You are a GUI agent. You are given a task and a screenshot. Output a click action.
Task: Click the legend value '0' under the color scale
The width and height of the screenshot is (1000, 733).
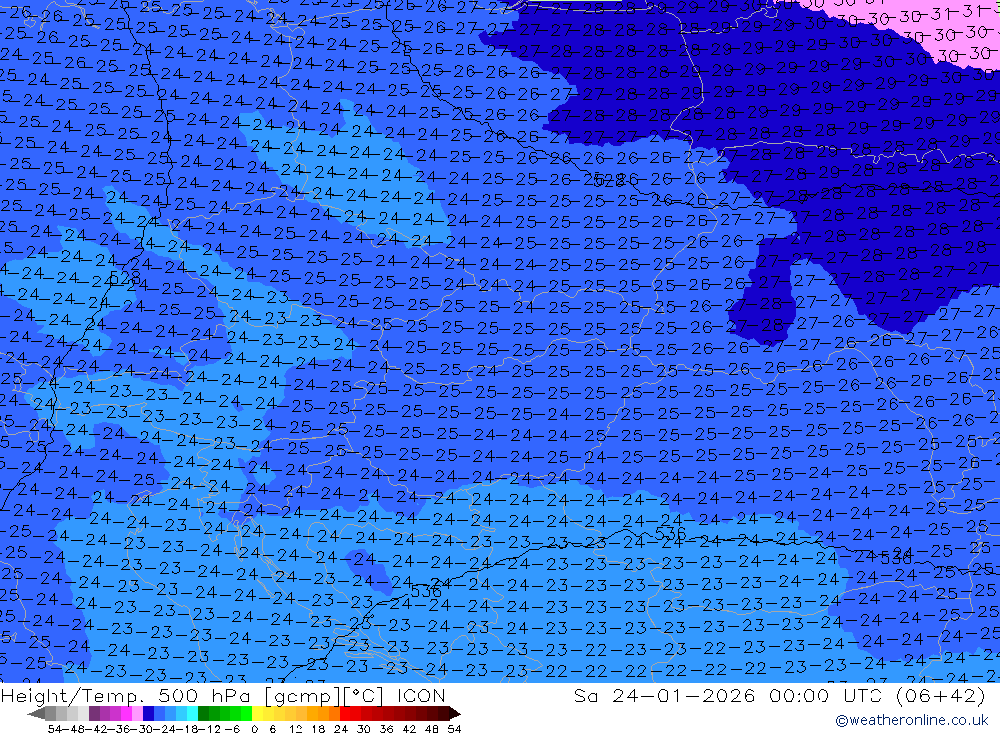(x=254, y=729)
